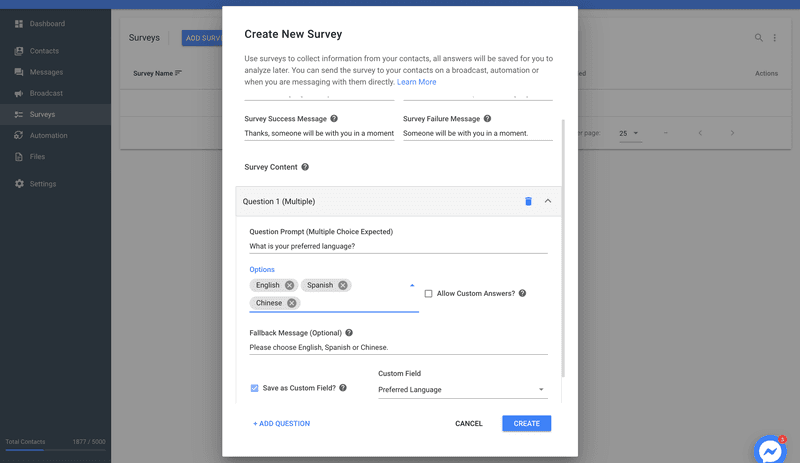This screenshot has width=800, height=463.
Task: Click the Files sidebar icon
Action: point(19,157)
